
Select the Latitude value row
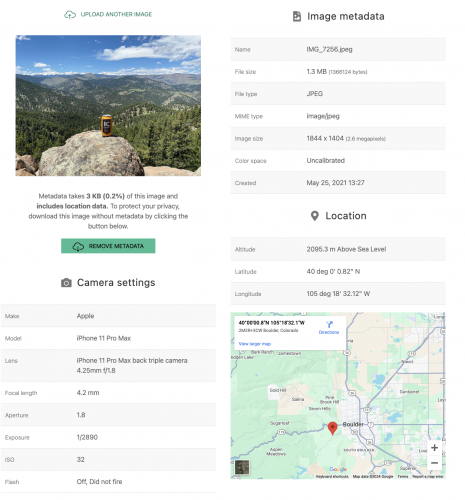338,272
